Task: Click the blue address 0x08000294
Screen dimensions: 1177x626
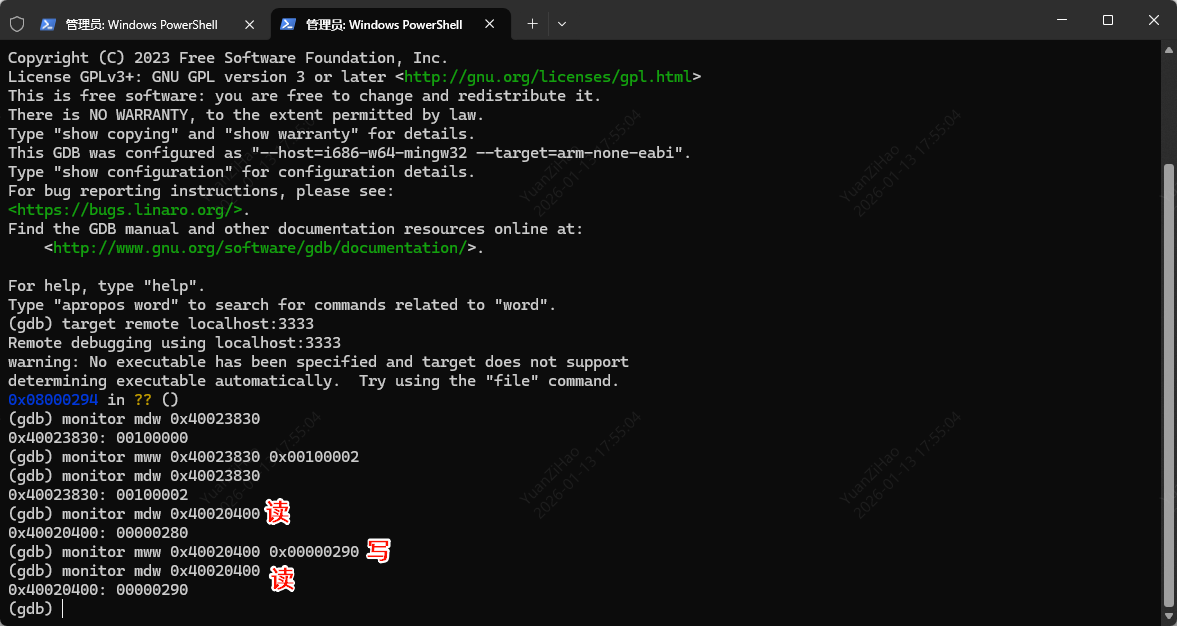Action: [x=53, y=400]
